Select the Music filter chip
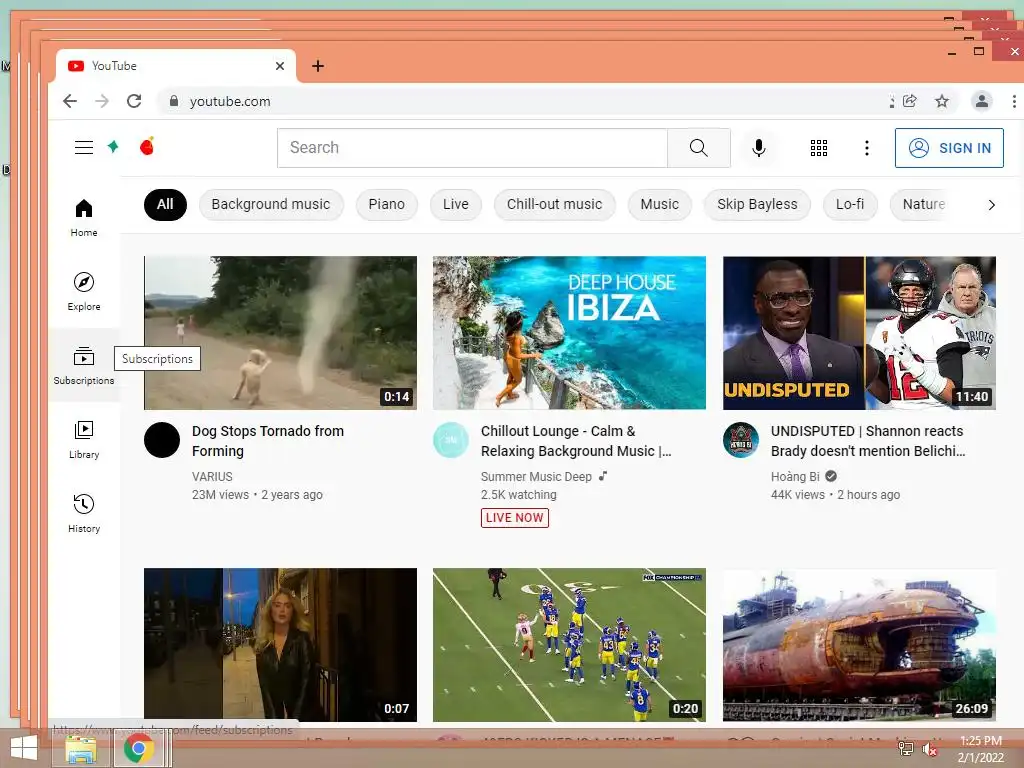Image resolution: width=1024 pixels, height=768 pixels. (660, 204)
